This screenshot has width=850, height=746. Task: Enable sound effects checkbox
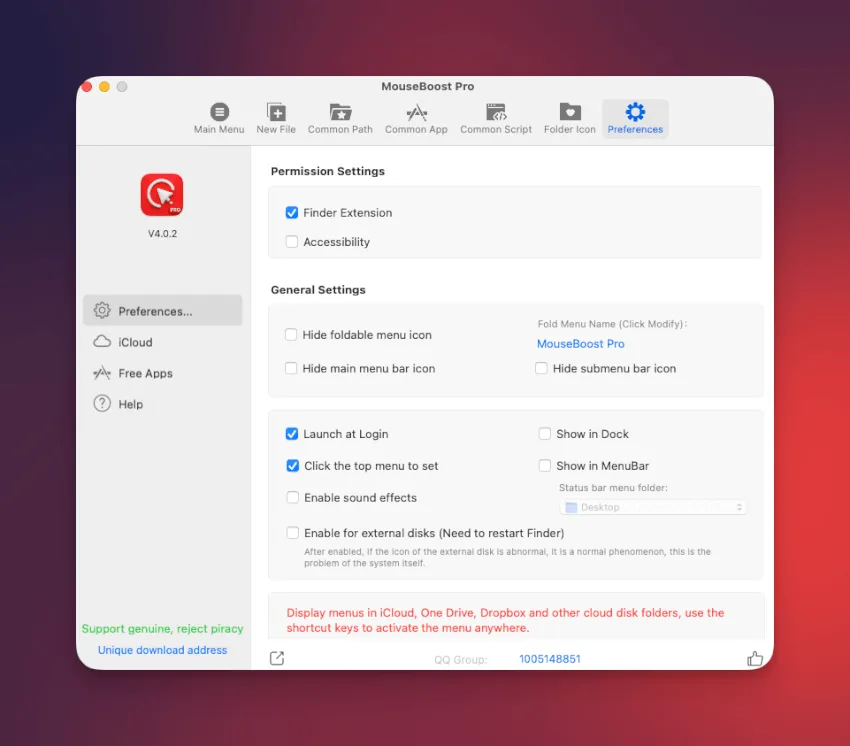coord(292,497)
